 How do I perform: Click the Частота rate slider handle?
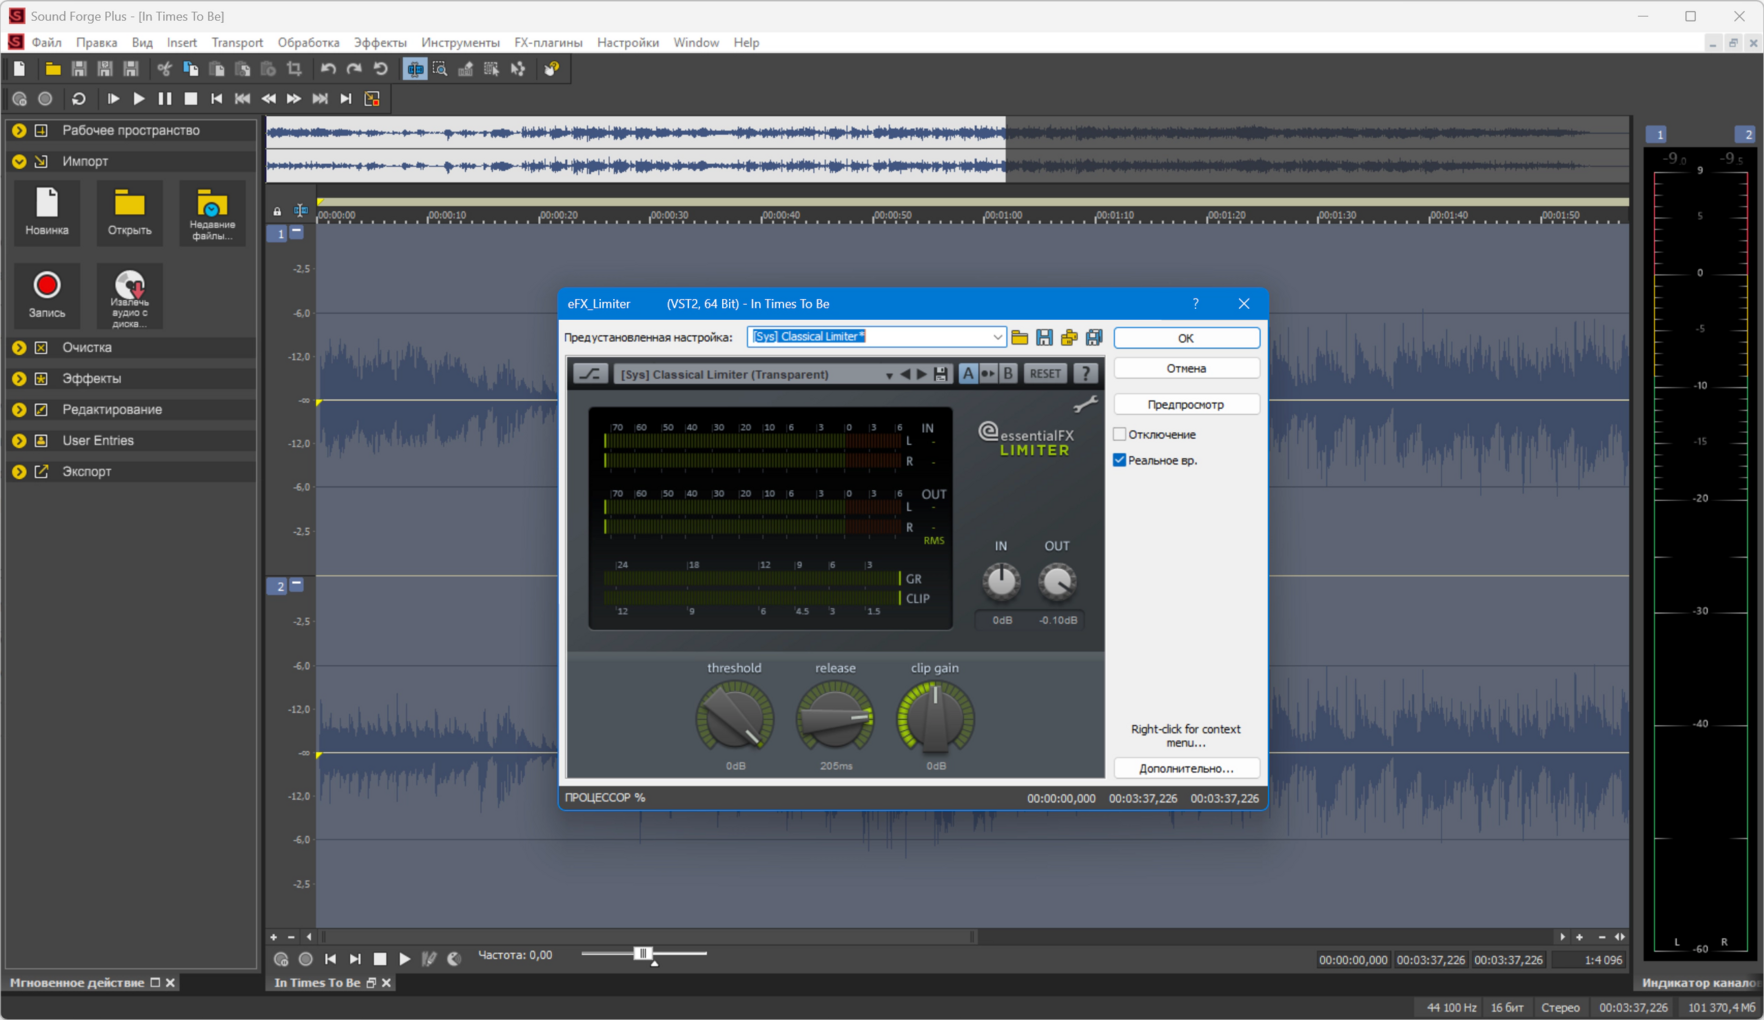point(643,954)
